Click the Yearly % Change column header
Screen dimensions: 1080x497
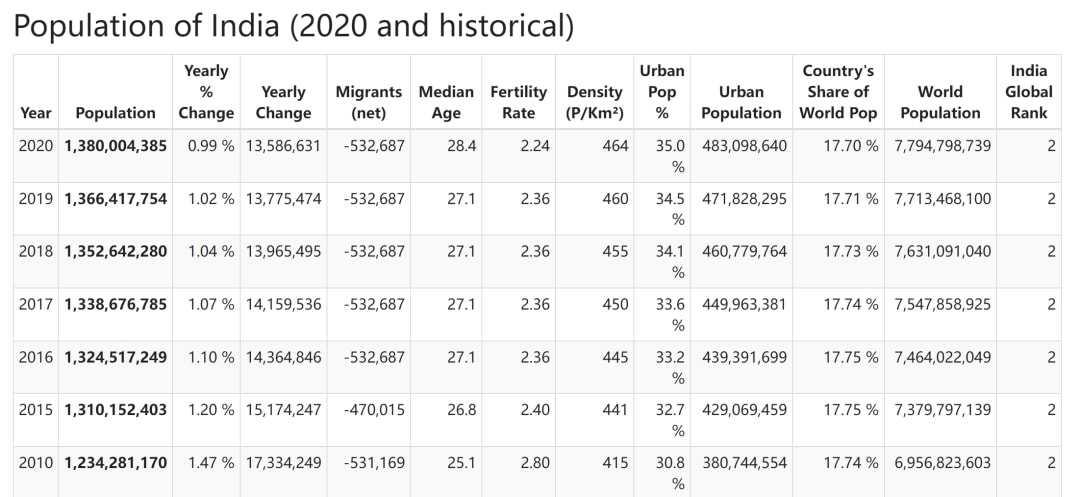click(206, 92)
